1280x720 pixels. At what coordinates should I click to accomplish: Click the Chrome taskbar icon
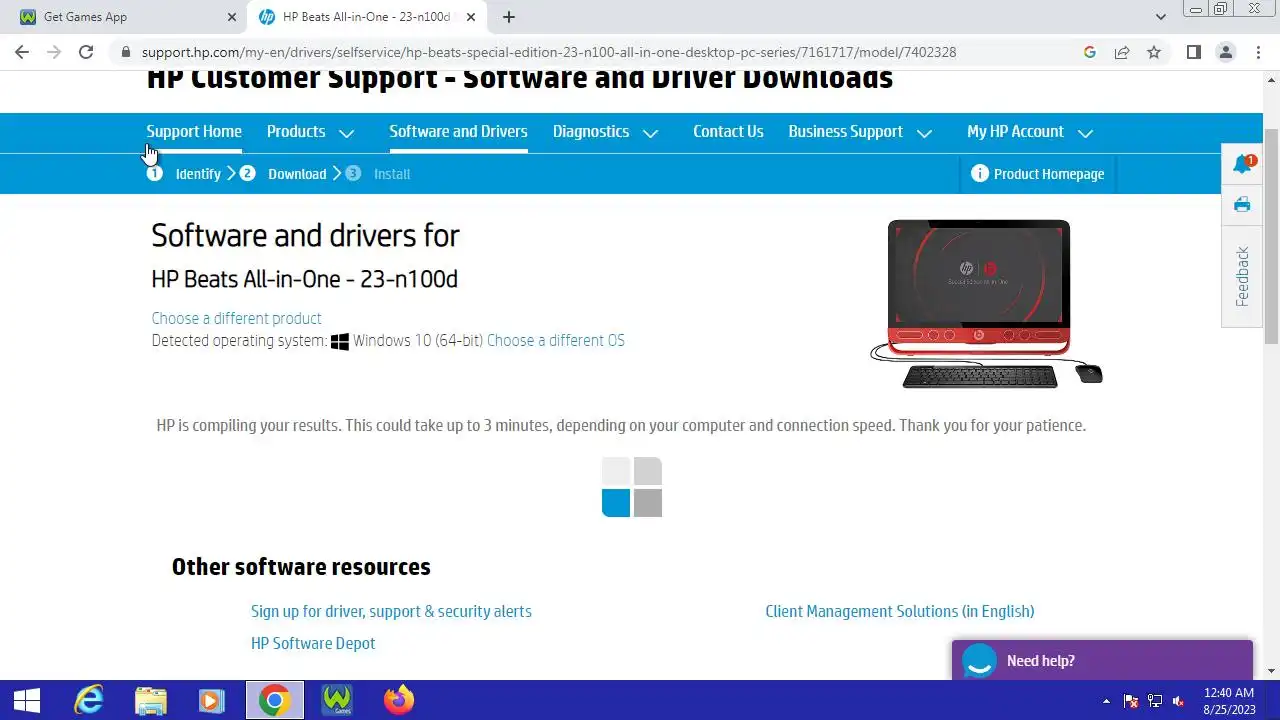pos(275,700)
